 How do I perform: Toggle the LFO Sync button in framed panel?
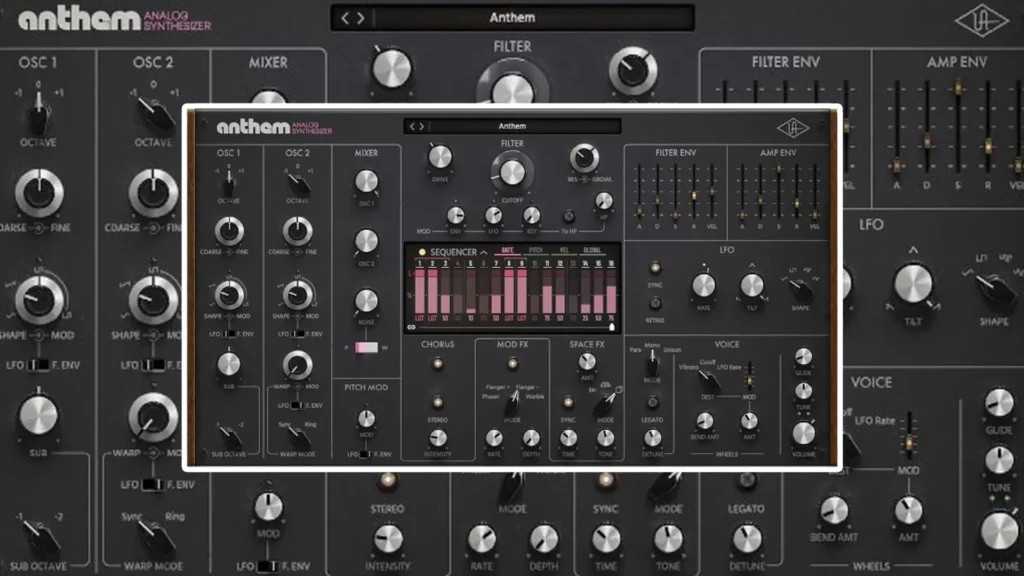[x=655, y=268]
